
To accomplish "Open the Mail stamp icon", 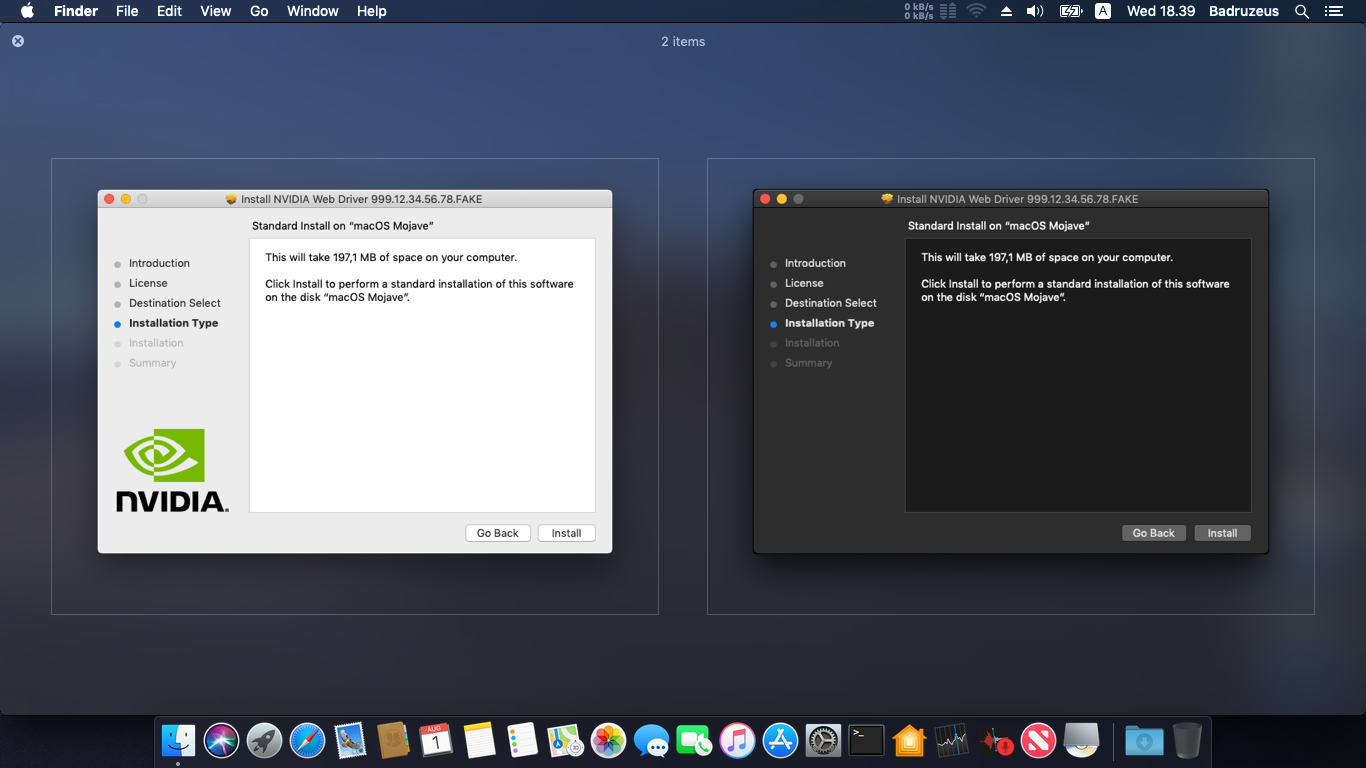I will click(350, 741).
